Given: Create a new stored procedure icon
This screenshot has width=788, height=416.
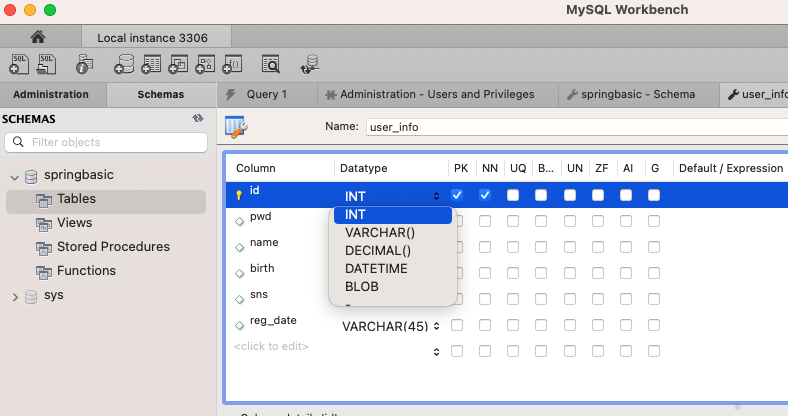Looking at the screenshot, I should coord(205,64).
